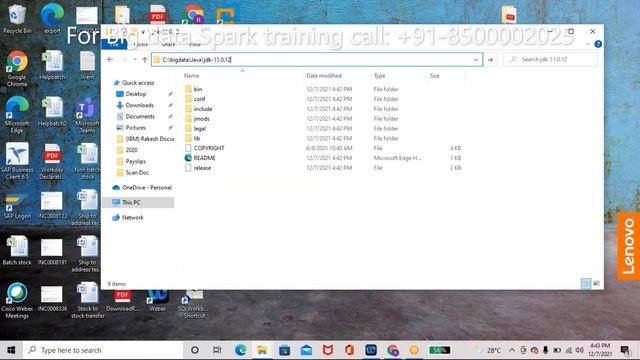Expand the address bar history chevron
This screenshot has width=640, height=360.
pyautogui.click(x=476, y=60)
